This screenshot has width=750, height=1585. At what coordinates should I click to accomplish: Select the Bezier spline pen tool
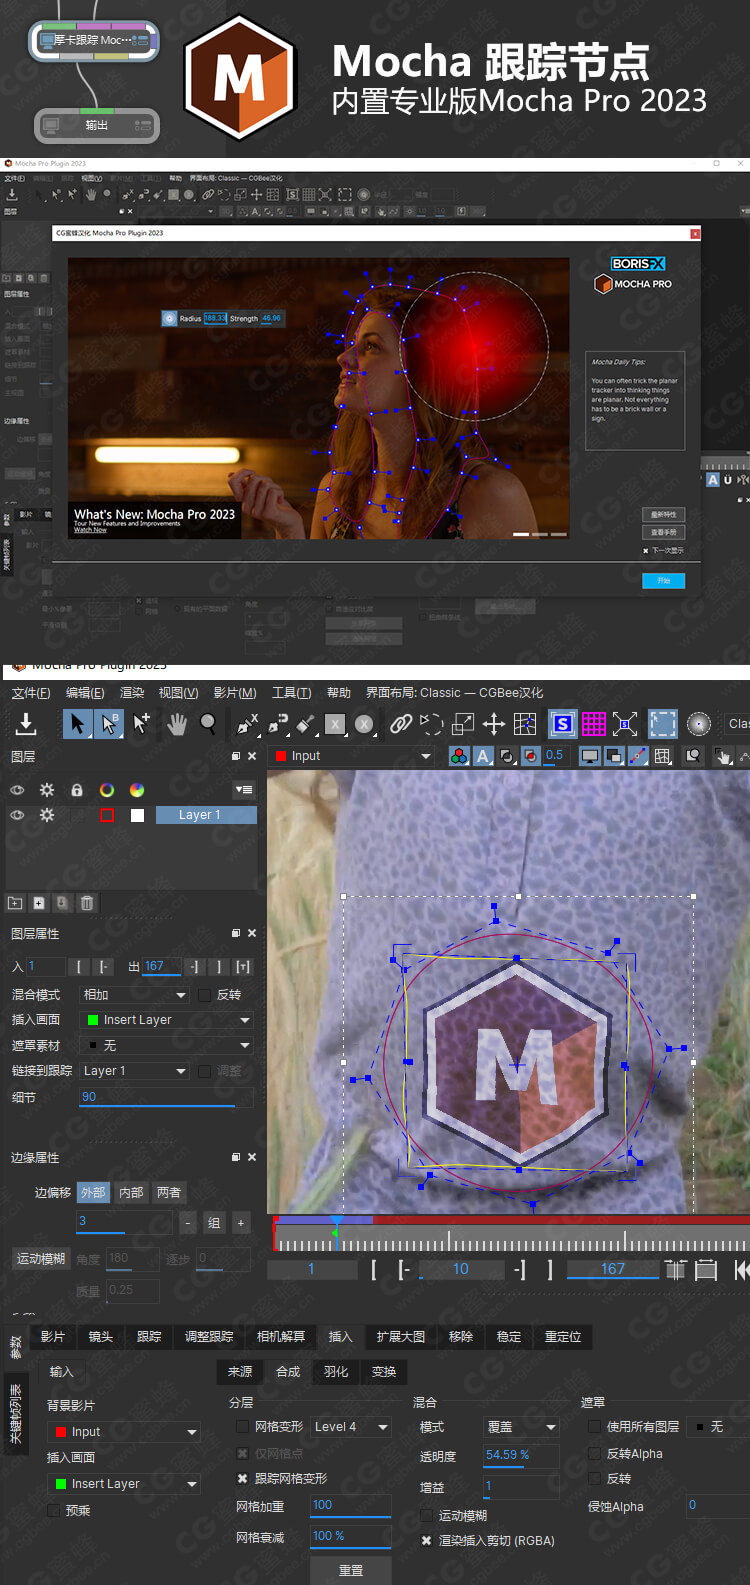point(278,724)
